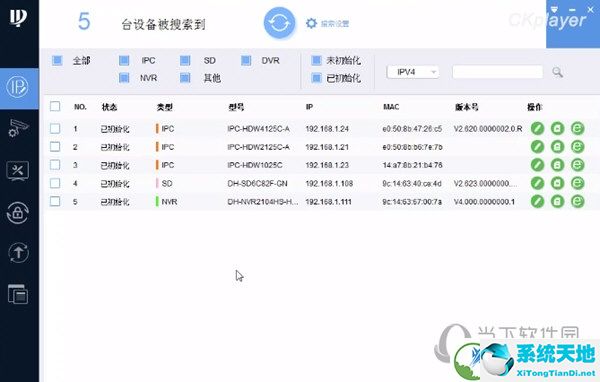Viewport: 600px width, 382px height.
Task: Open password reset lock sidebar icon
Action: 18,212
